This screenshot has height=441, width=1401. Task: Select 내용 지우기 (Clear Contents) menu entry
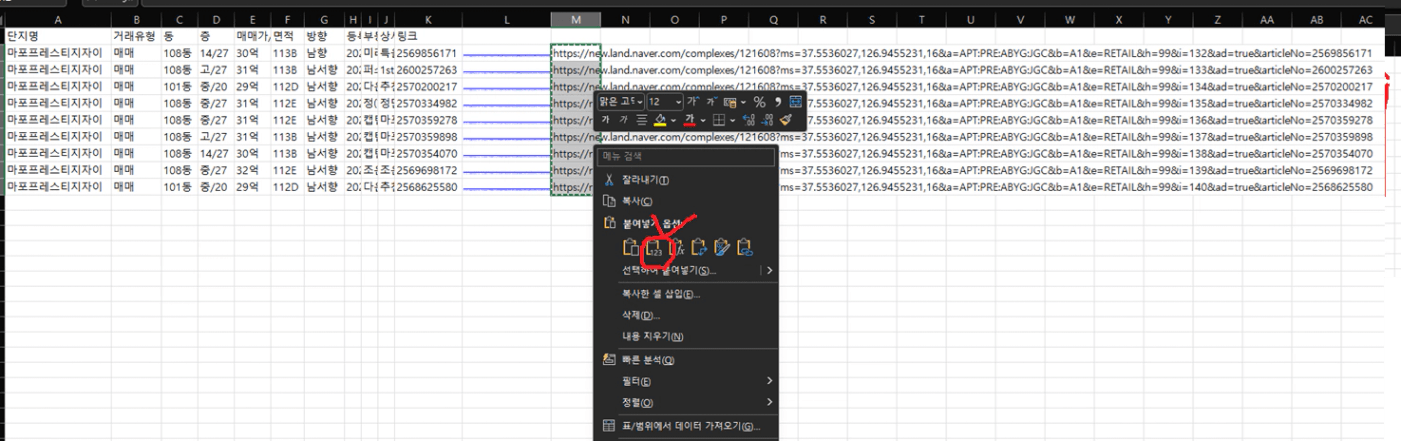652,337
